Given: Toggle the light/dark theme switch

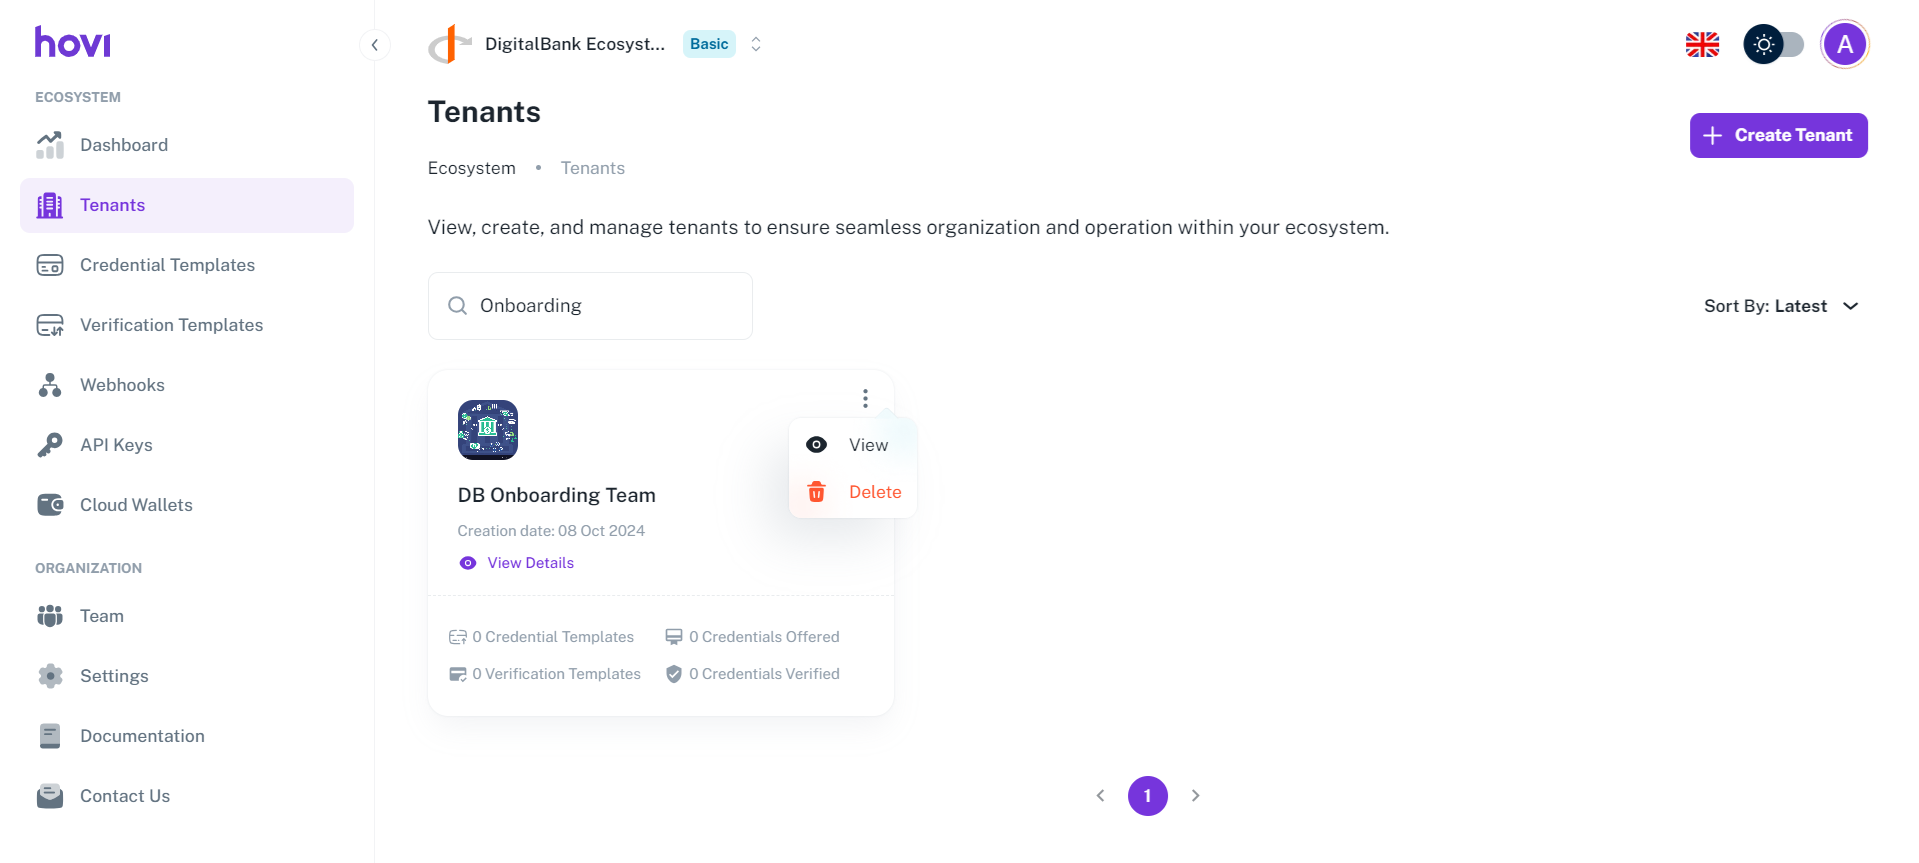Looking at the screenshot, I should (1774, 44).
